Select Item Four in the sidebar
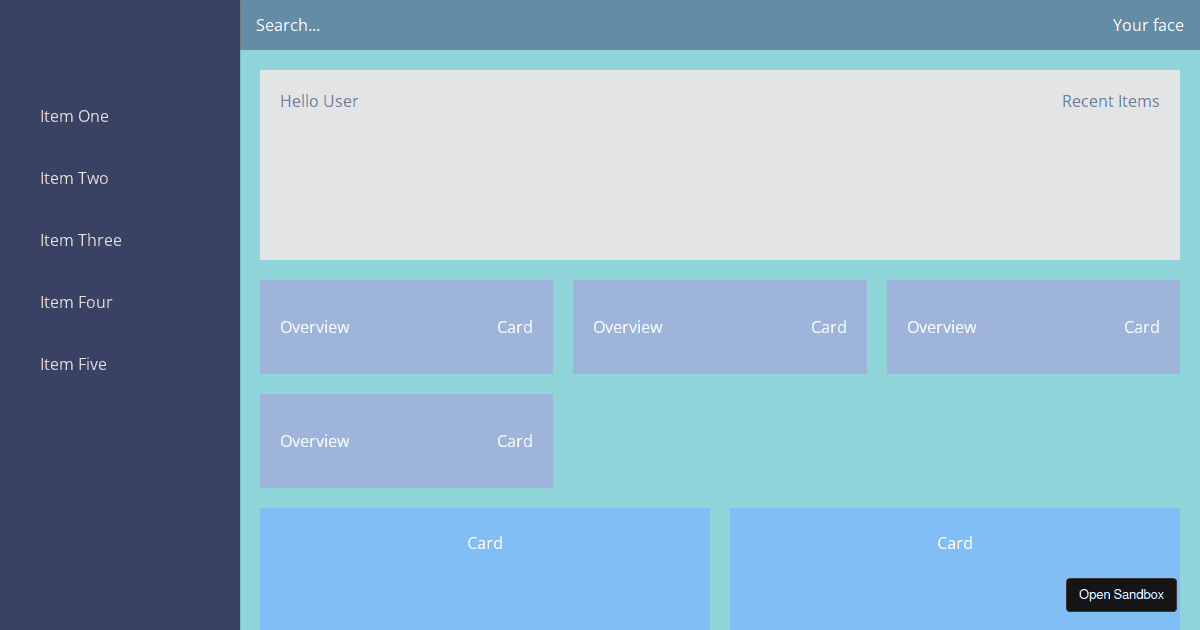The image size is (1200, 630). 76,302
